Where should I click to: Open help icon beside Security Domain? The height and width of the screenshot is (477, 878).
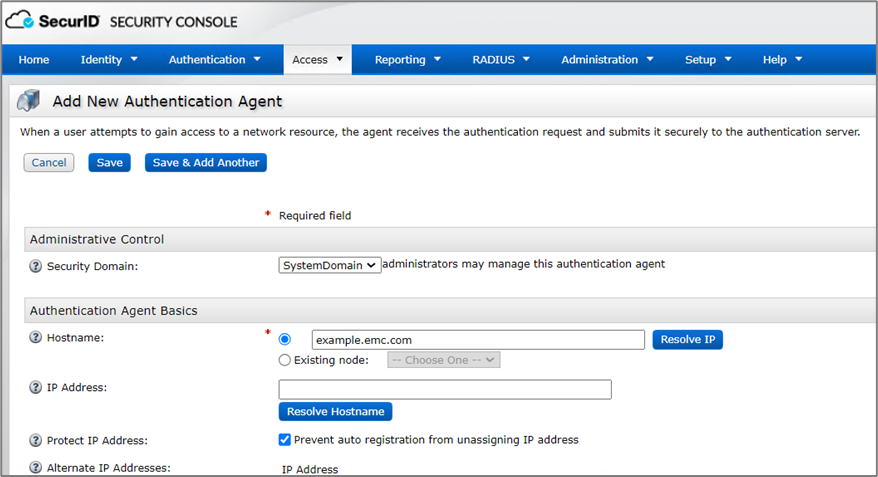(36, 266)
